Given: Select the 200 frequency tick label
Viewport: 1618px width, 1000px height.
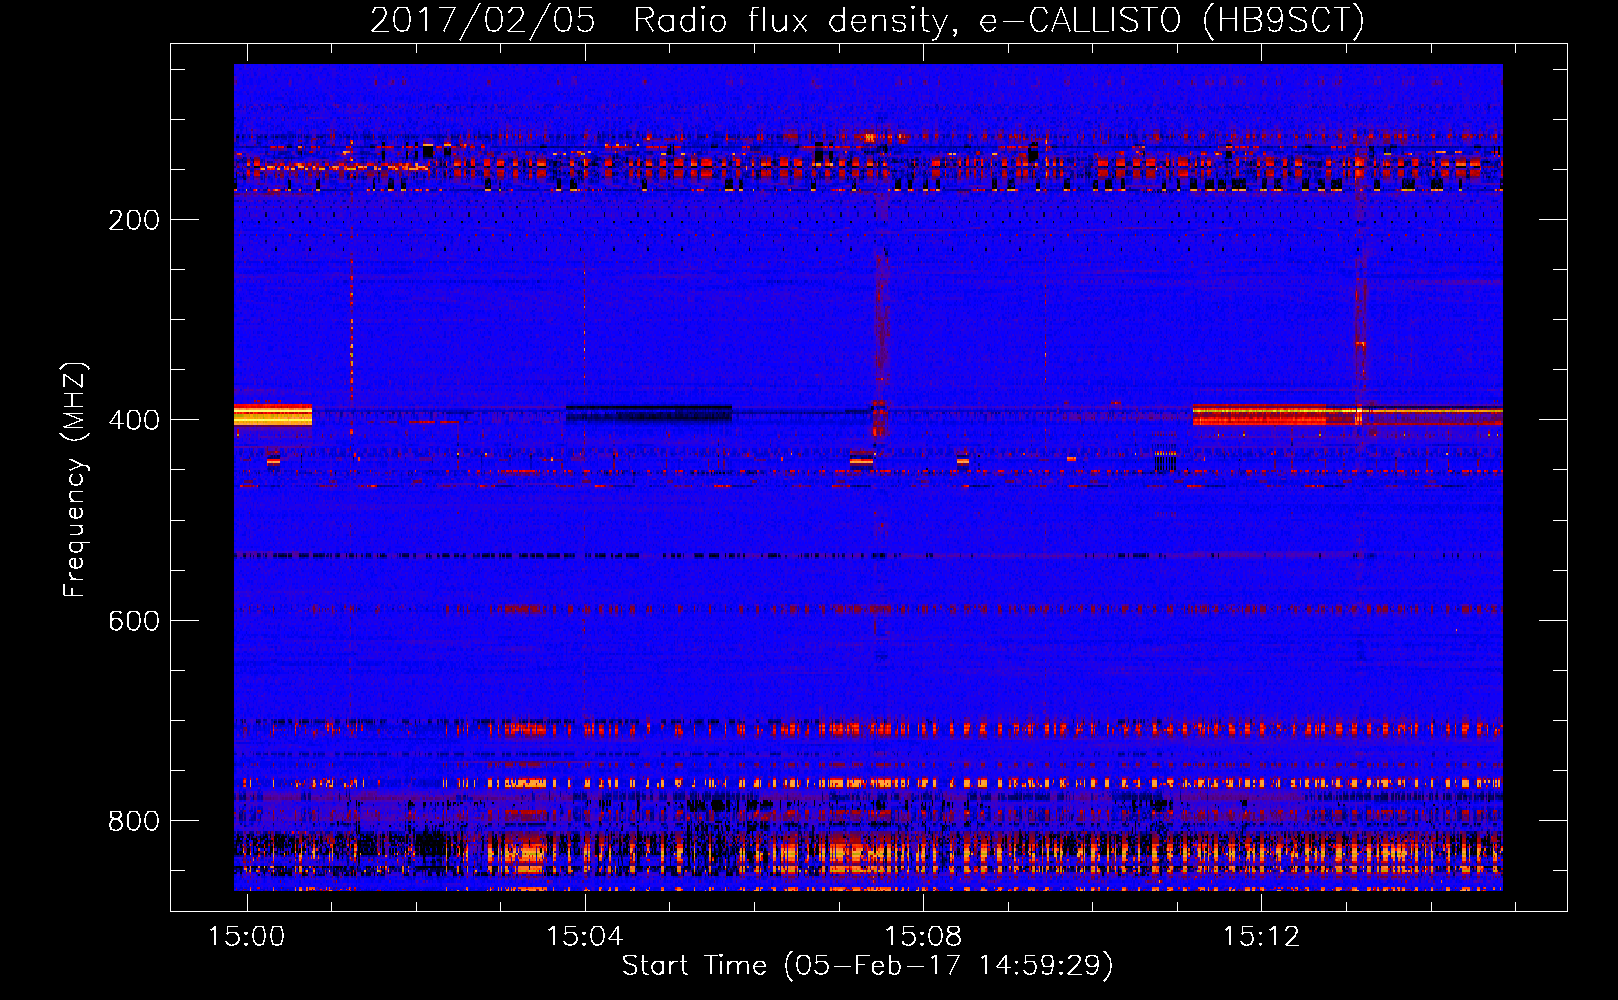Looking at the screenshot, I should tap(134, 220).
